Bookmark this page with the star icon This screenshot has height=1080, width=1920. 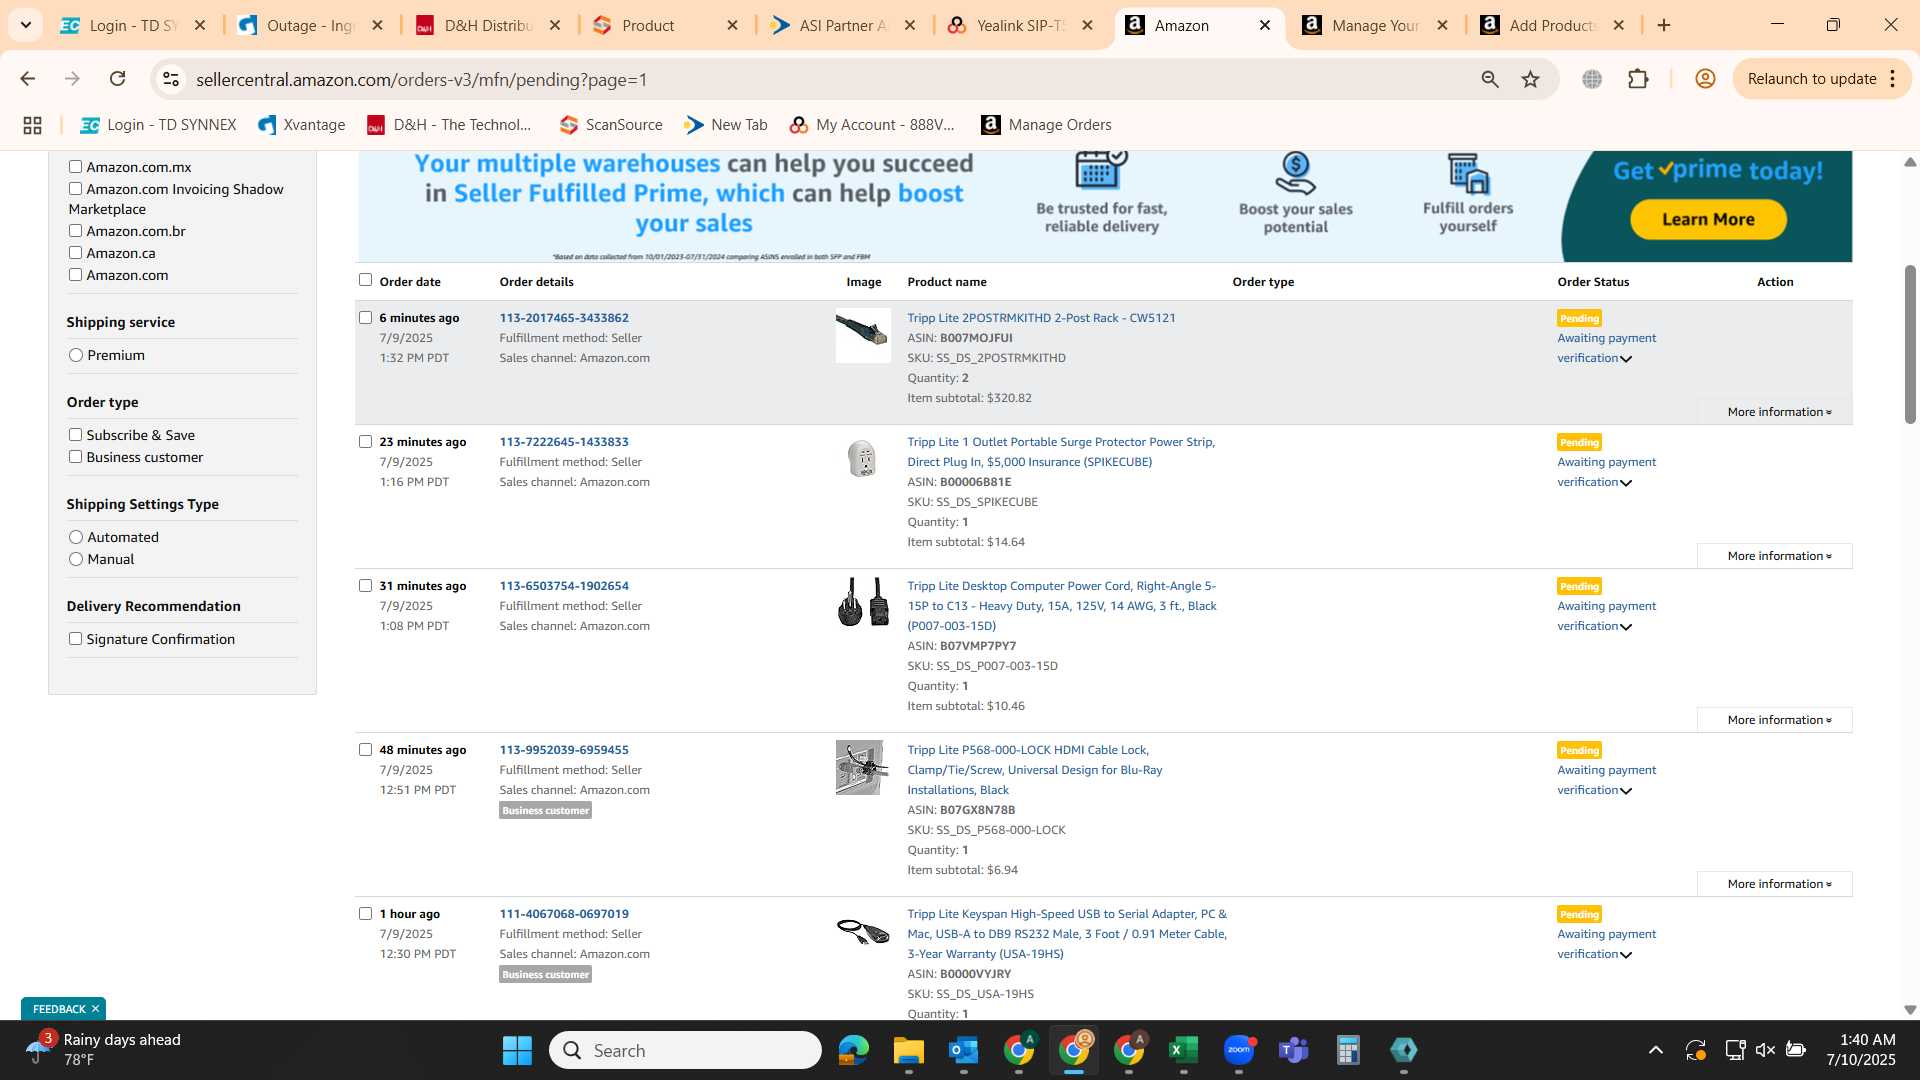coord(1530,79)
